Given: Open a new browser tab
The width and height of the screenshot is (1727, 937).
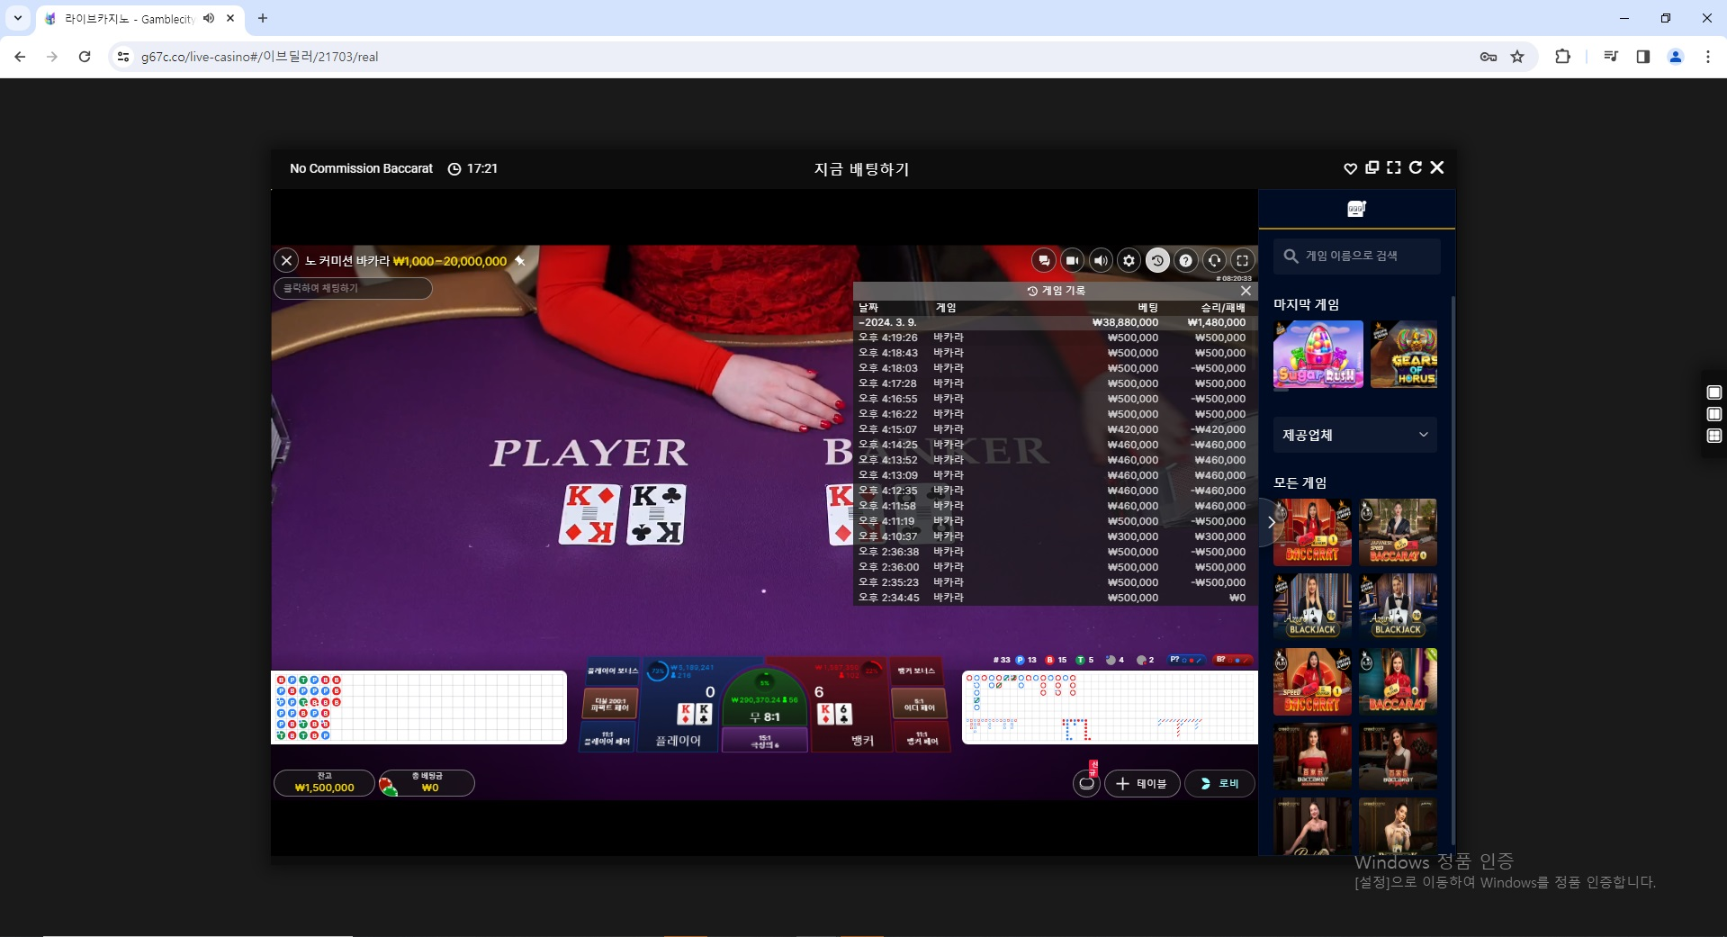Looking at the screenshot, I should click(x=263, y=18).
